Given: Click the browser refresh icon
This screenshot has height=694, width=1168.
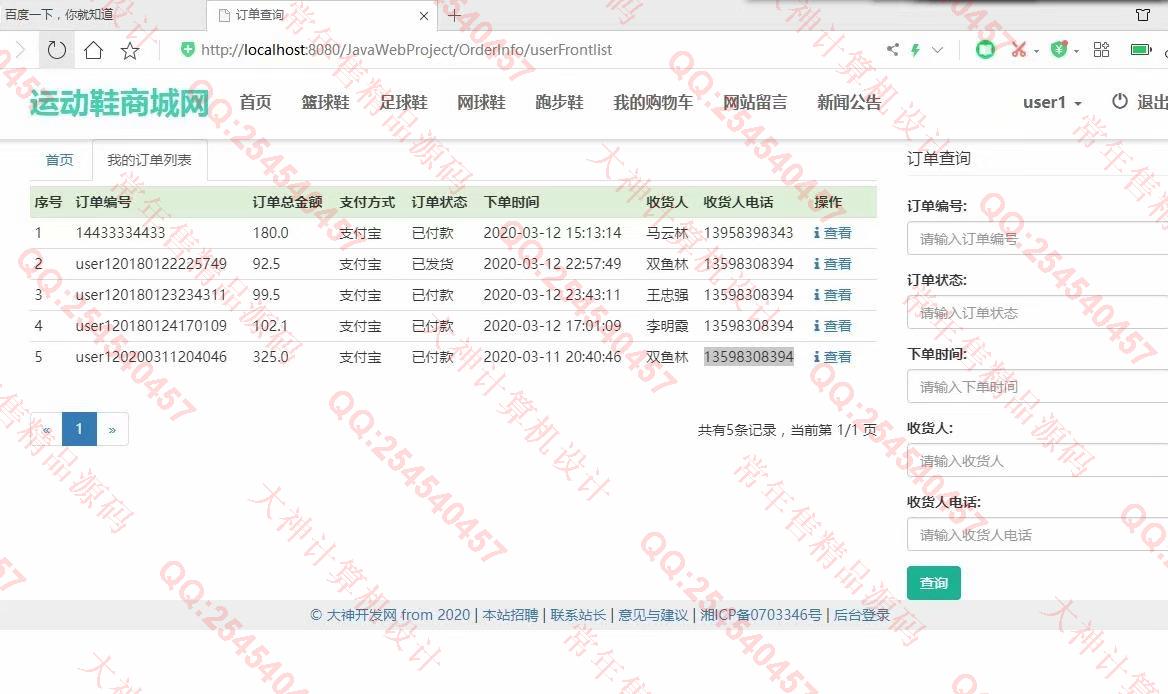Looking at the screenshot, I should coord(57,50).
